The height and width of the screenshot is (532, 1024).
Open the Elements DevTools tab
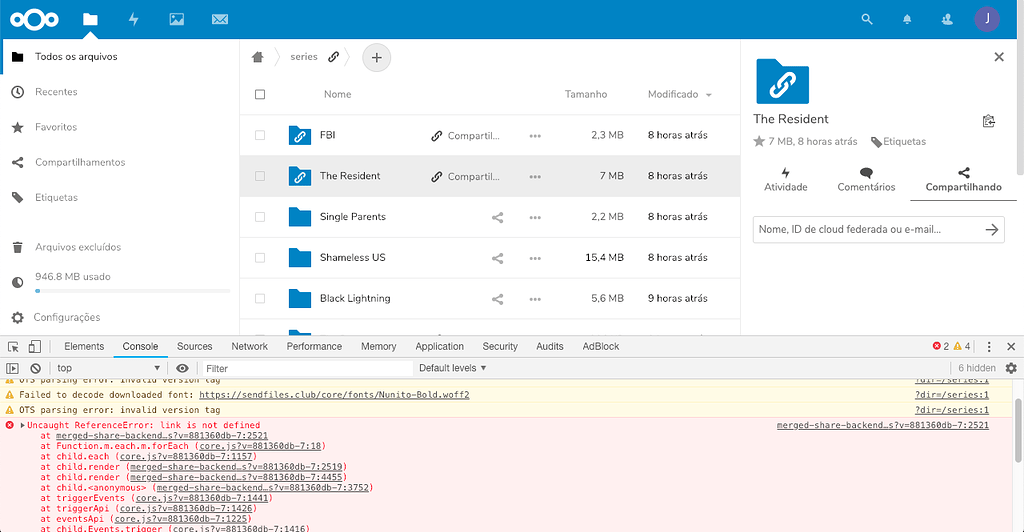pos(84,347)
